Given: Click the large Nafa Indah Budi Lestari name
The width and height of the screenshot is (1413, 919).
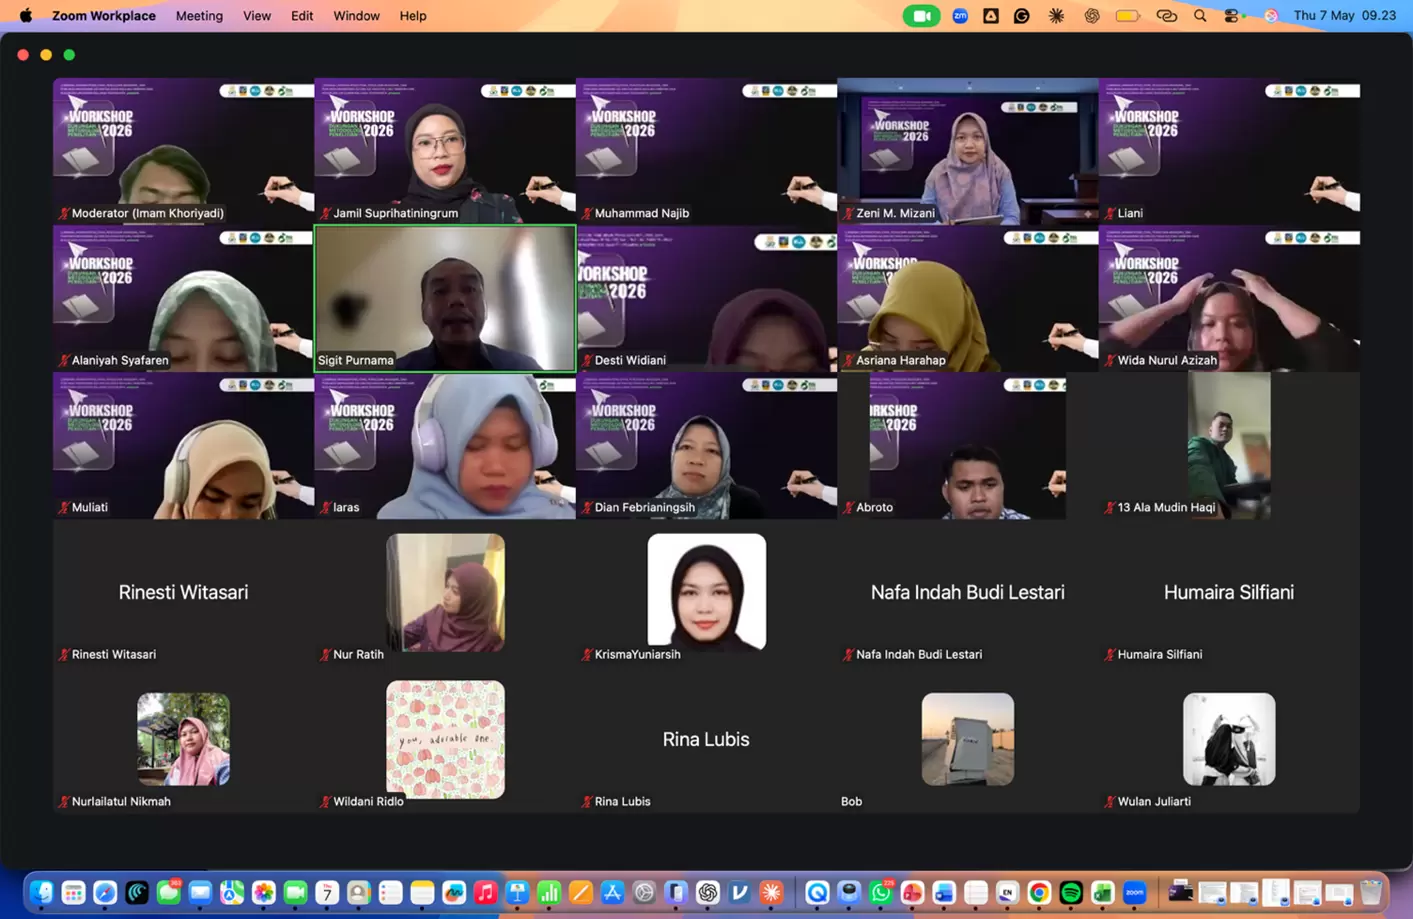Looking at the screenshot, I should [x=968, y=592].
